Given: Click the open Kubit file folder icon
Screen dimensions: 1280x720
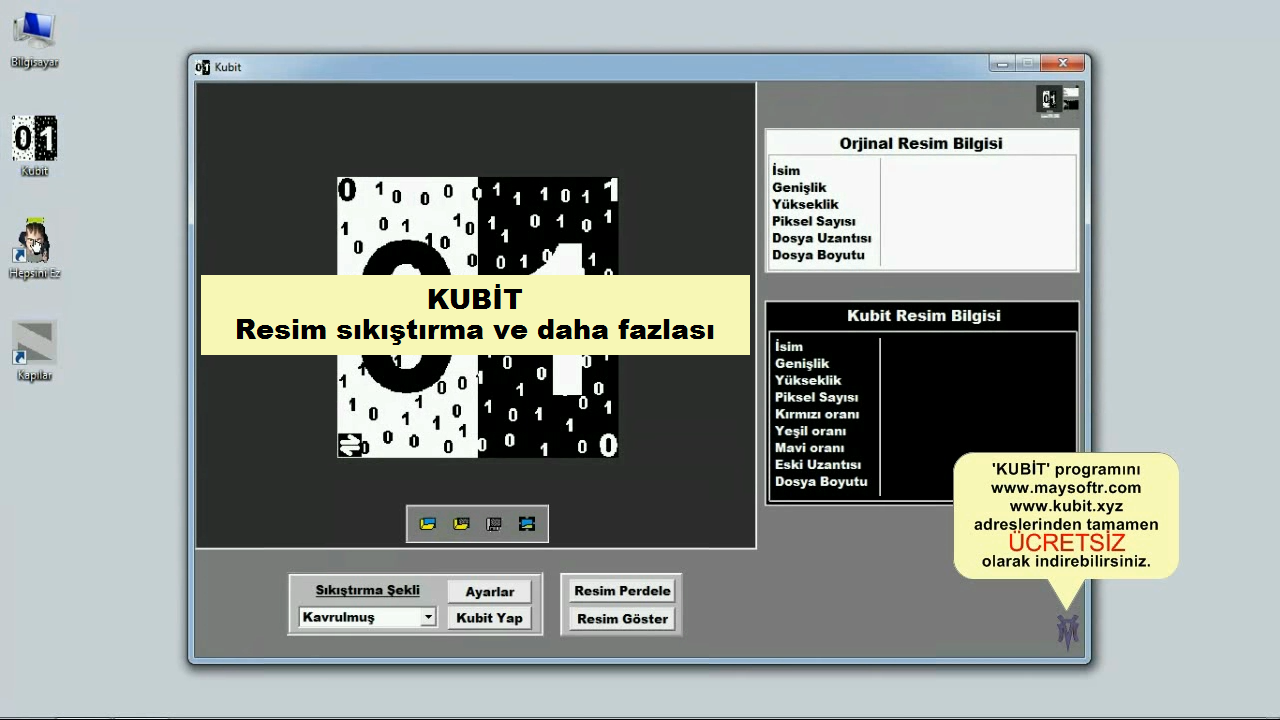Looking at the screenshot, I should click(x=461, y=524).
